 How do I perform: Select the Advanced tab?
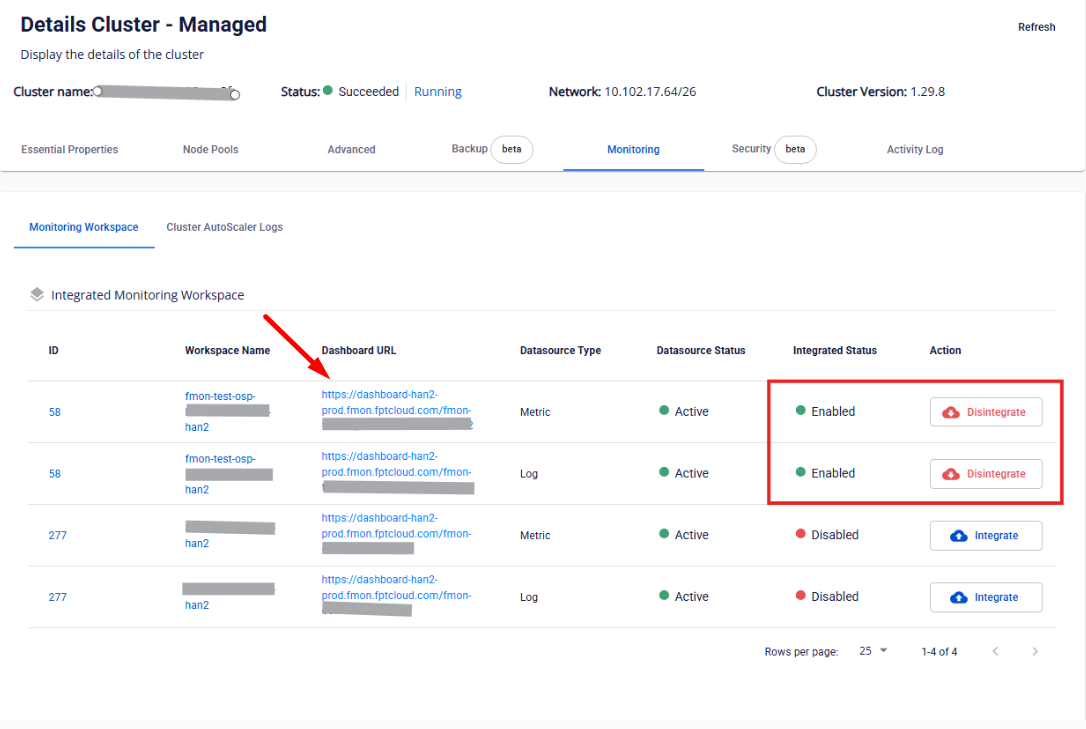(351, 150)
